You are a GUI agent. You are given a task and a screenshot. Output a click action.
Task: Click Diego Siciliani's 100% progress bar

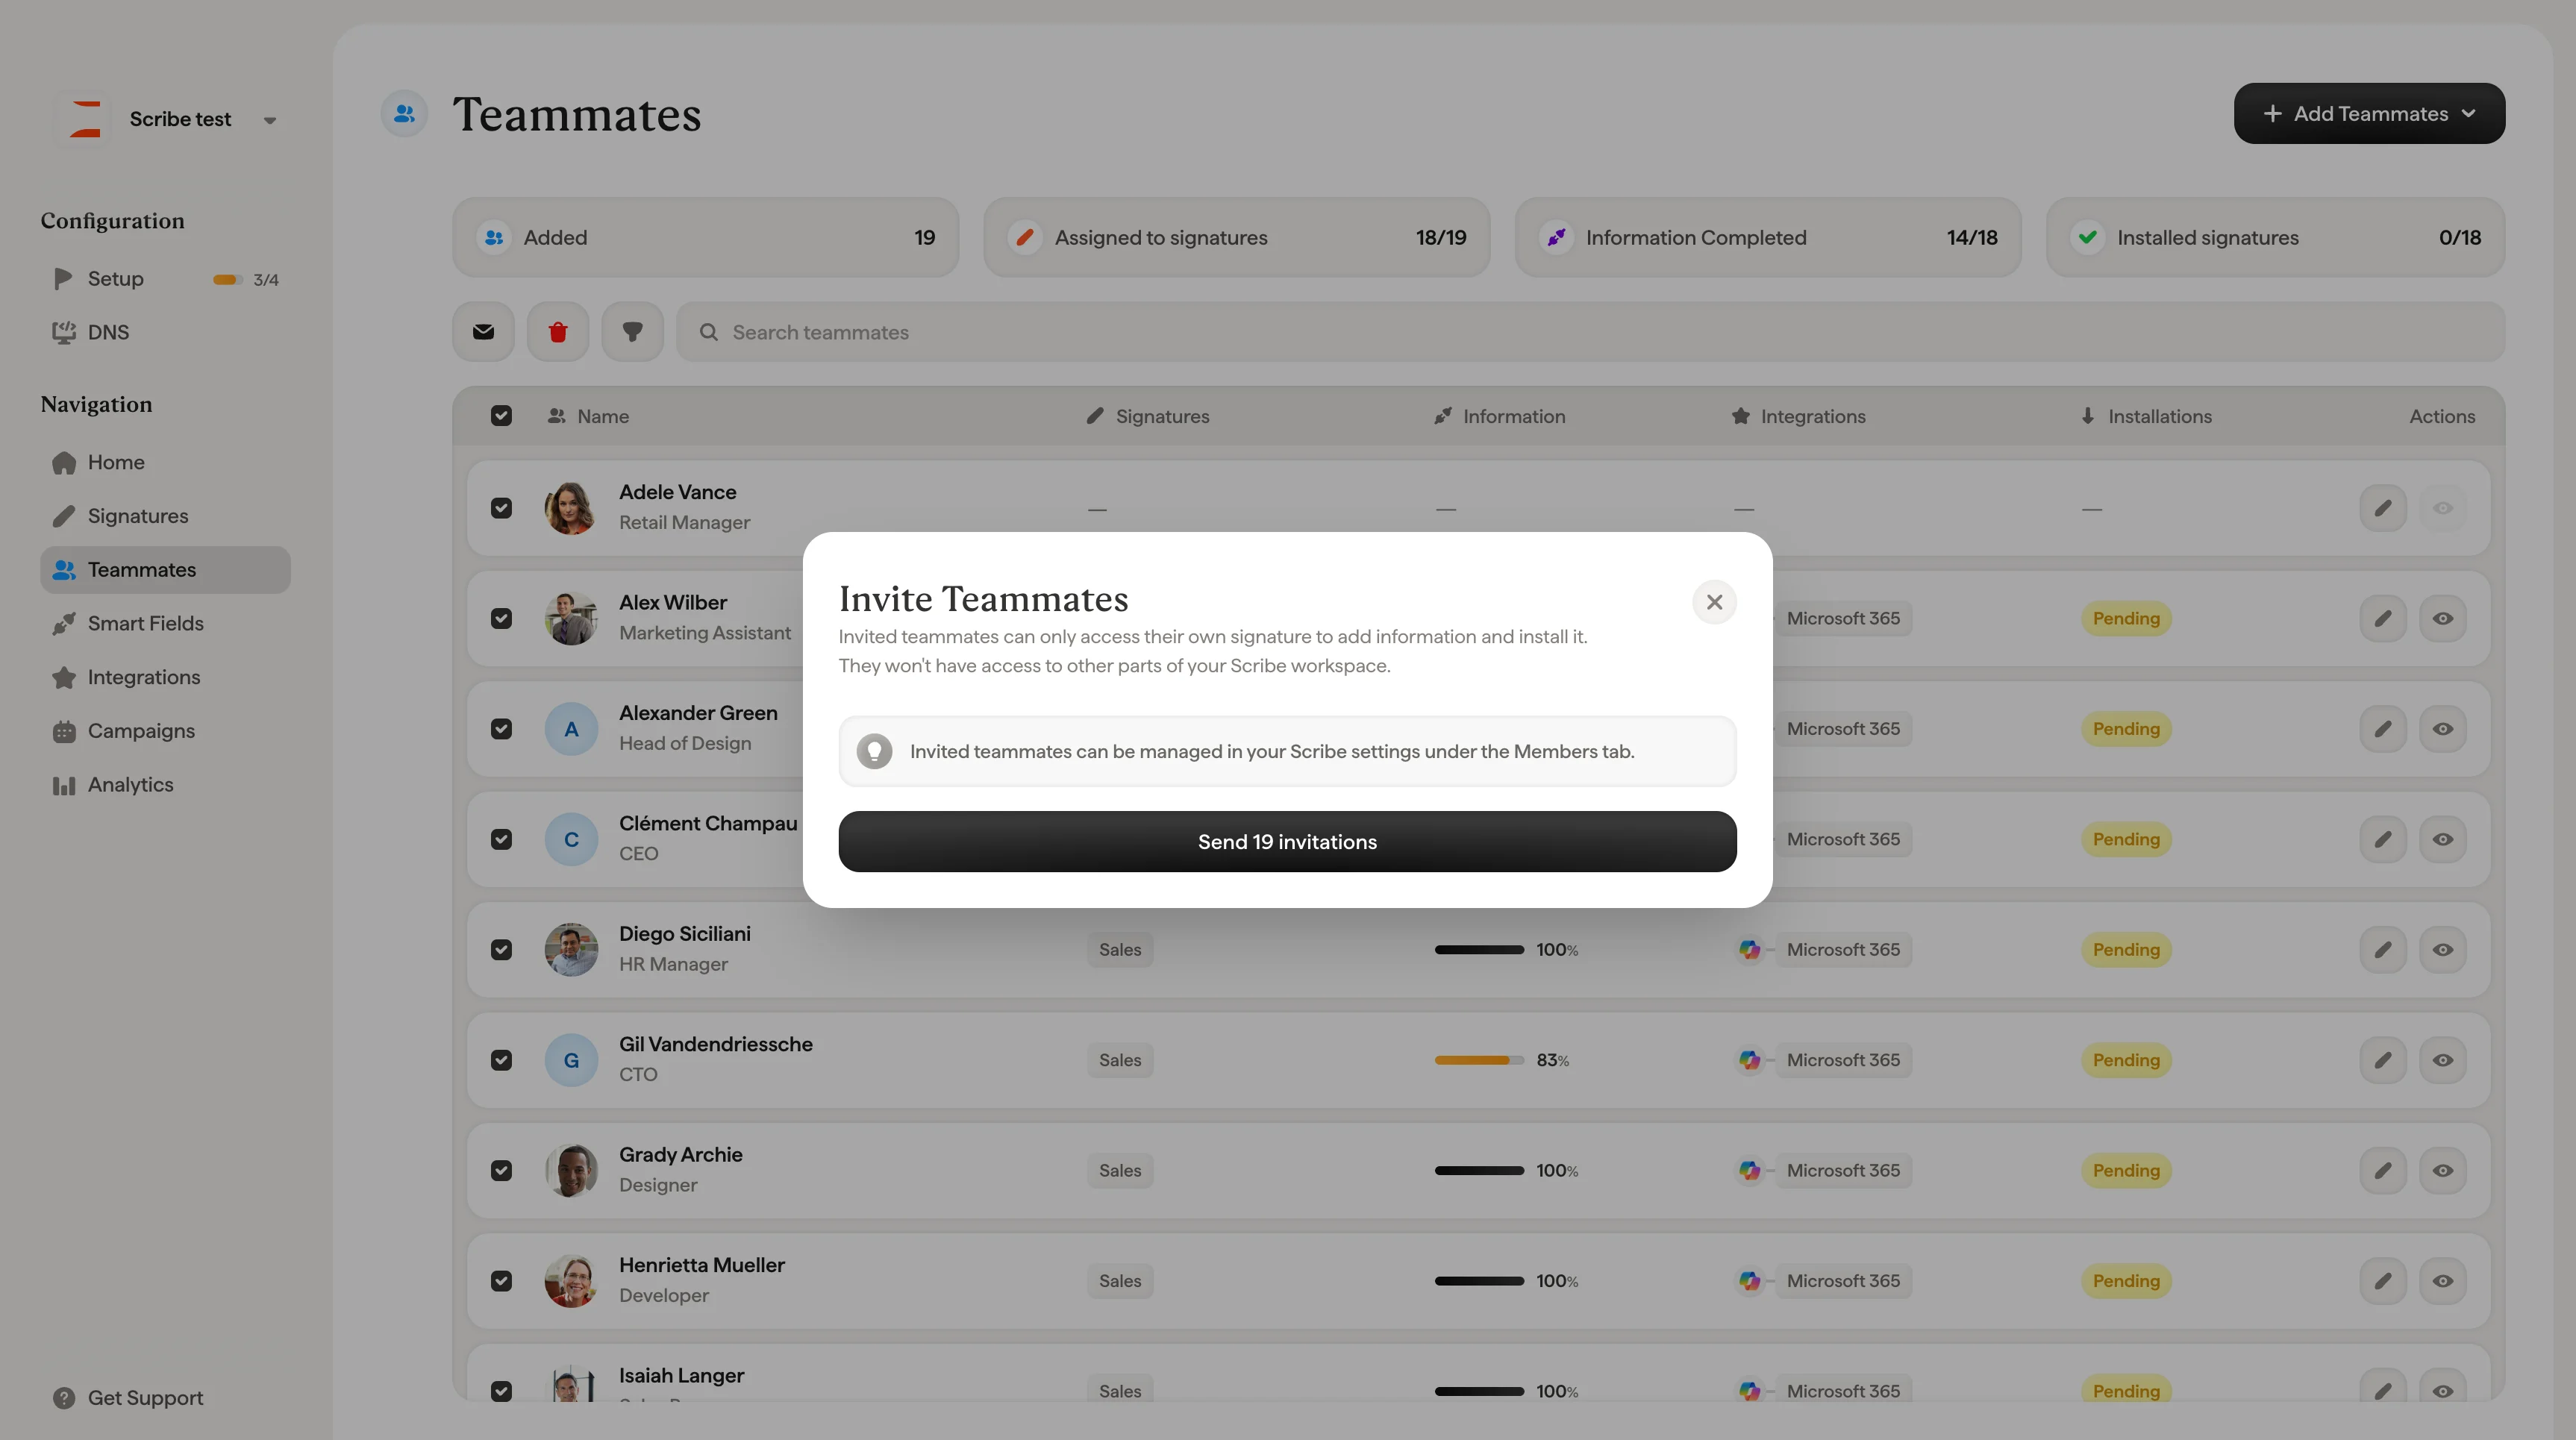click(x=1479, y=949)
